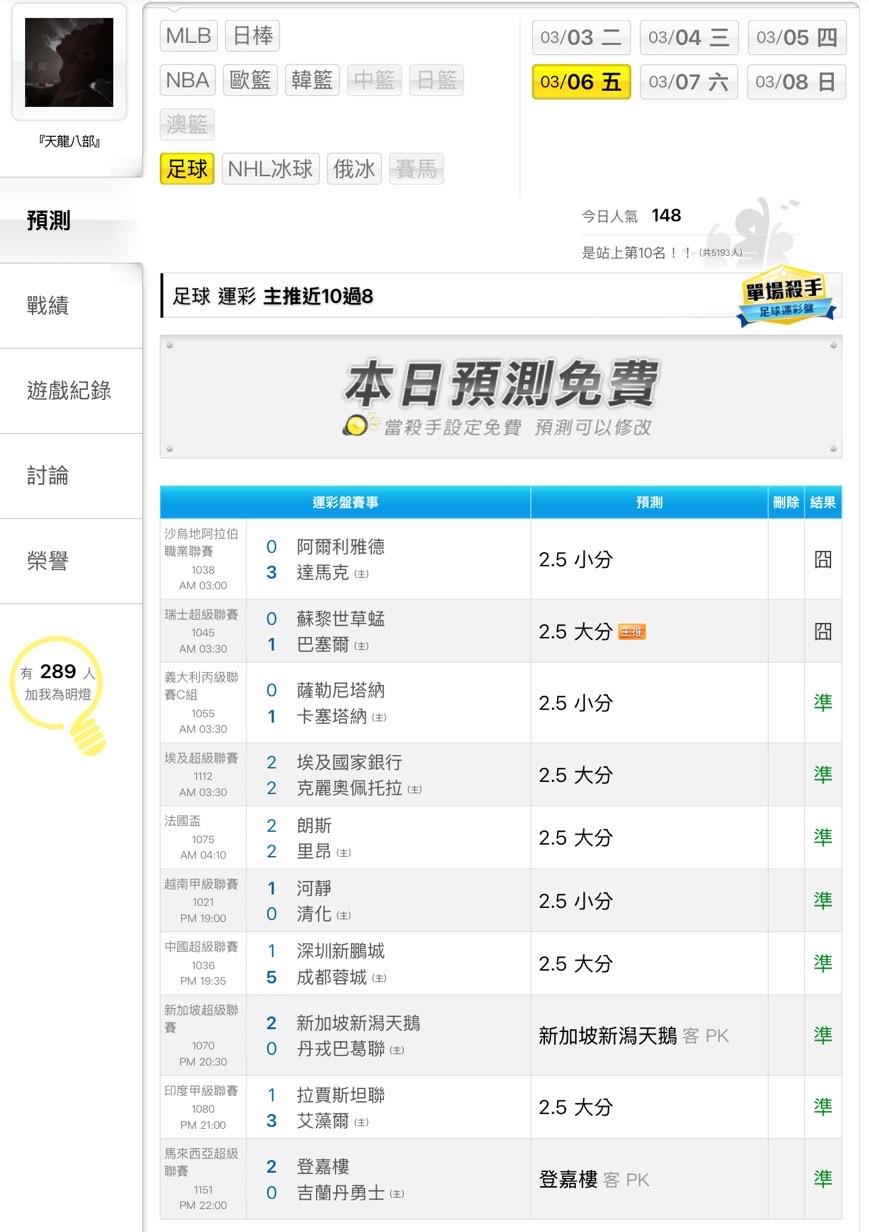Viewport: 869px width, 1232px height.
Task: Click the 囧 result for 達馬克 match
Action: [x=823, y=560]
